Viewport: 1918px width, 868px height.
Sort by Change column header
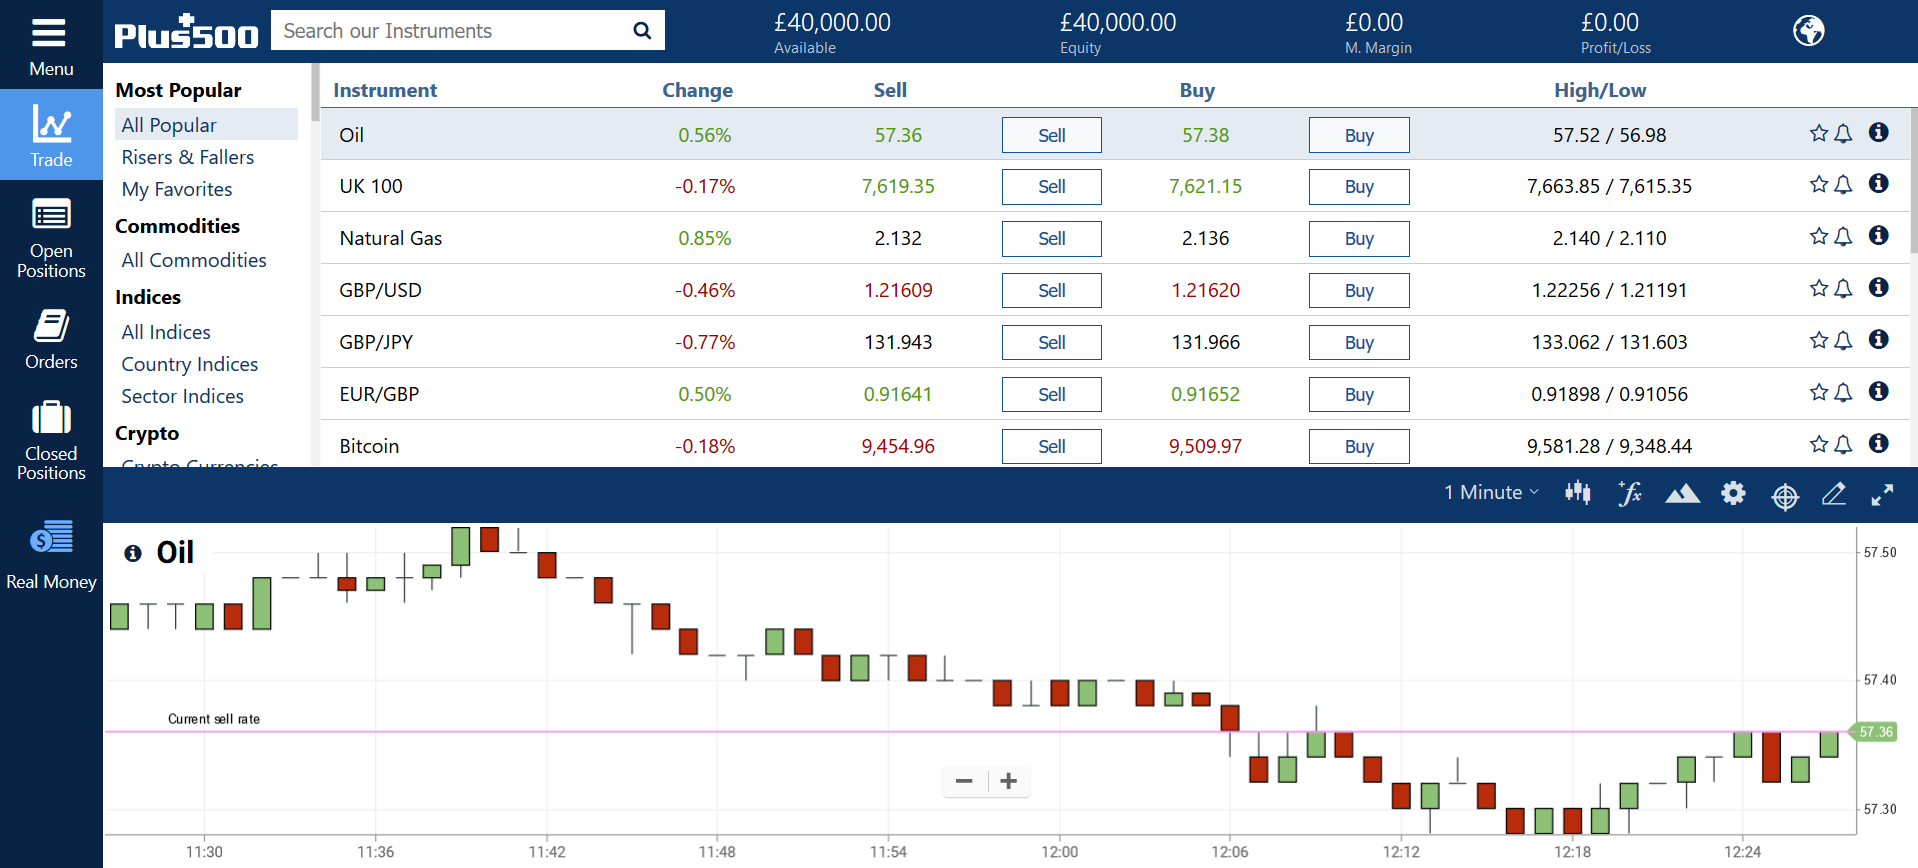[x=697, y=90]
